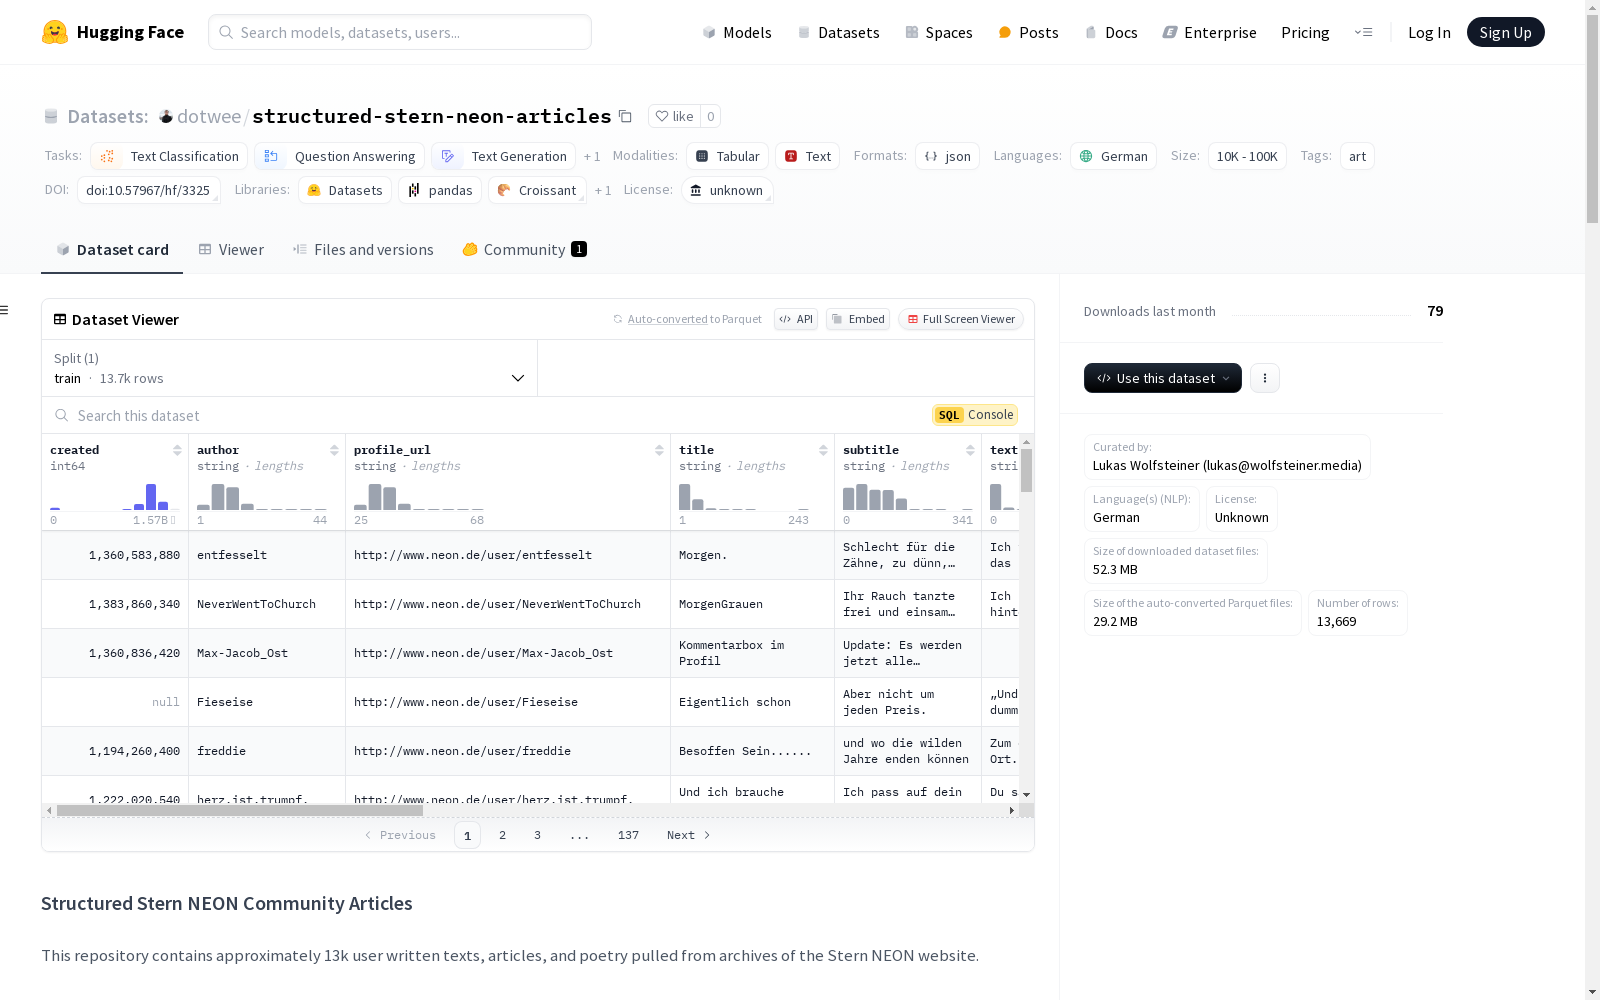Screen dimensions: 1600x1000
Task: Follow the Auto-converted link
Action: [667, 319]
